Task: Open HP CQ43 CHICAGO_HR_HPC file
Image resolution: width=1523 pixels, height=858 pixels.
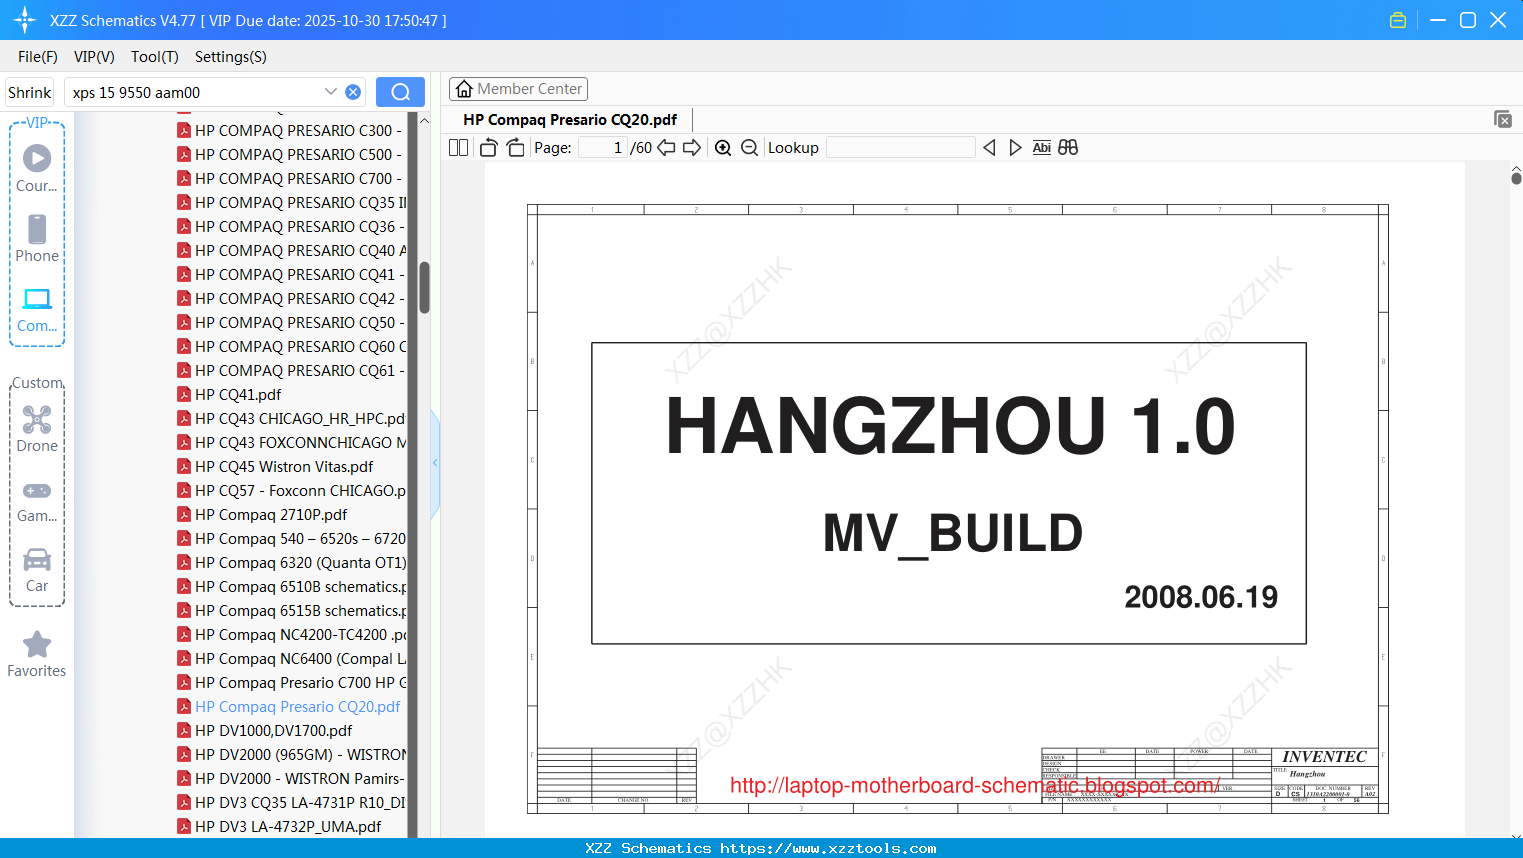Action: point(291,418)
